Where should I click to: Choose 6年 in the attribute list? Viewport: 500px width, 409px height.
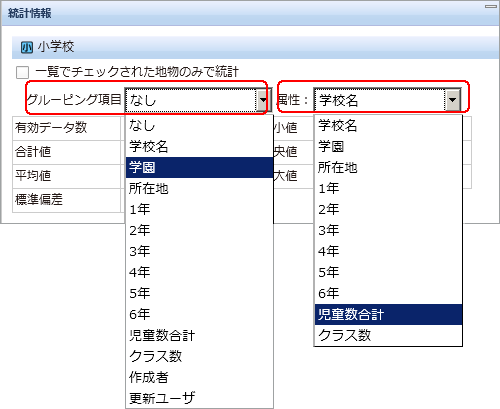pos(388,293)
